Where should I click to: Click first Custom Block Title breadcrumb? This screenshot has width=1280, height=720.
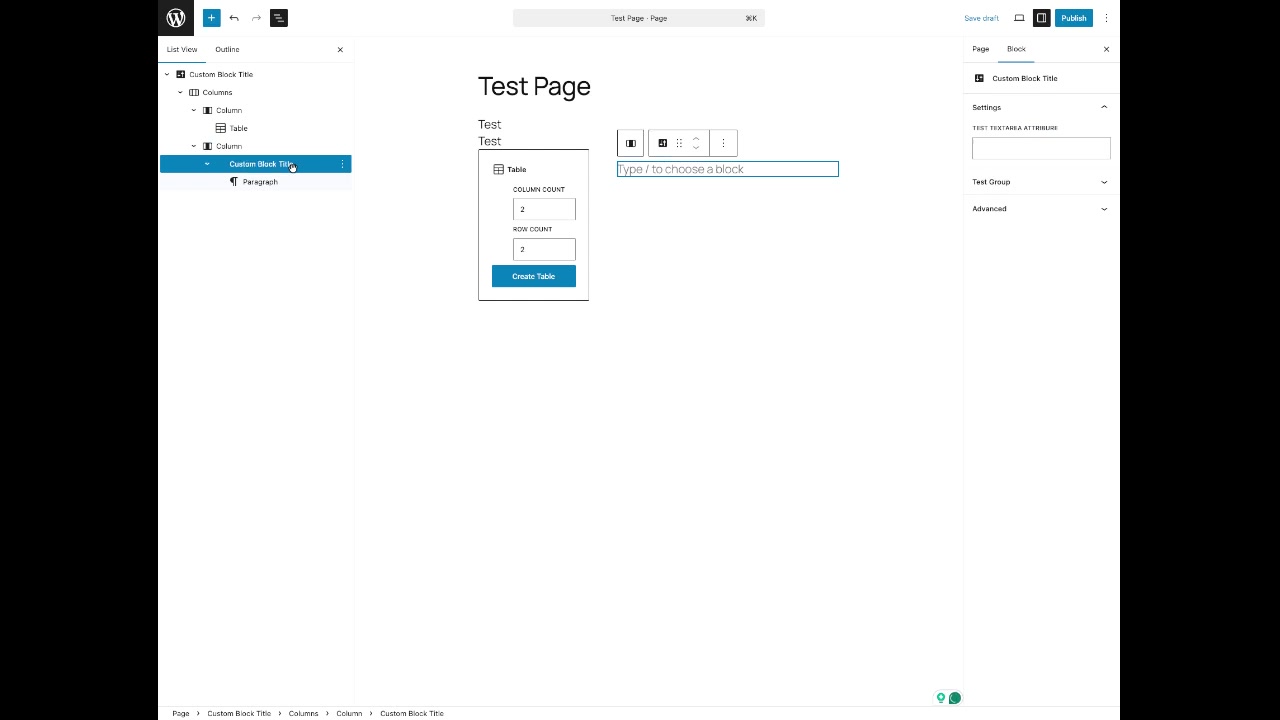coord(239,713)
